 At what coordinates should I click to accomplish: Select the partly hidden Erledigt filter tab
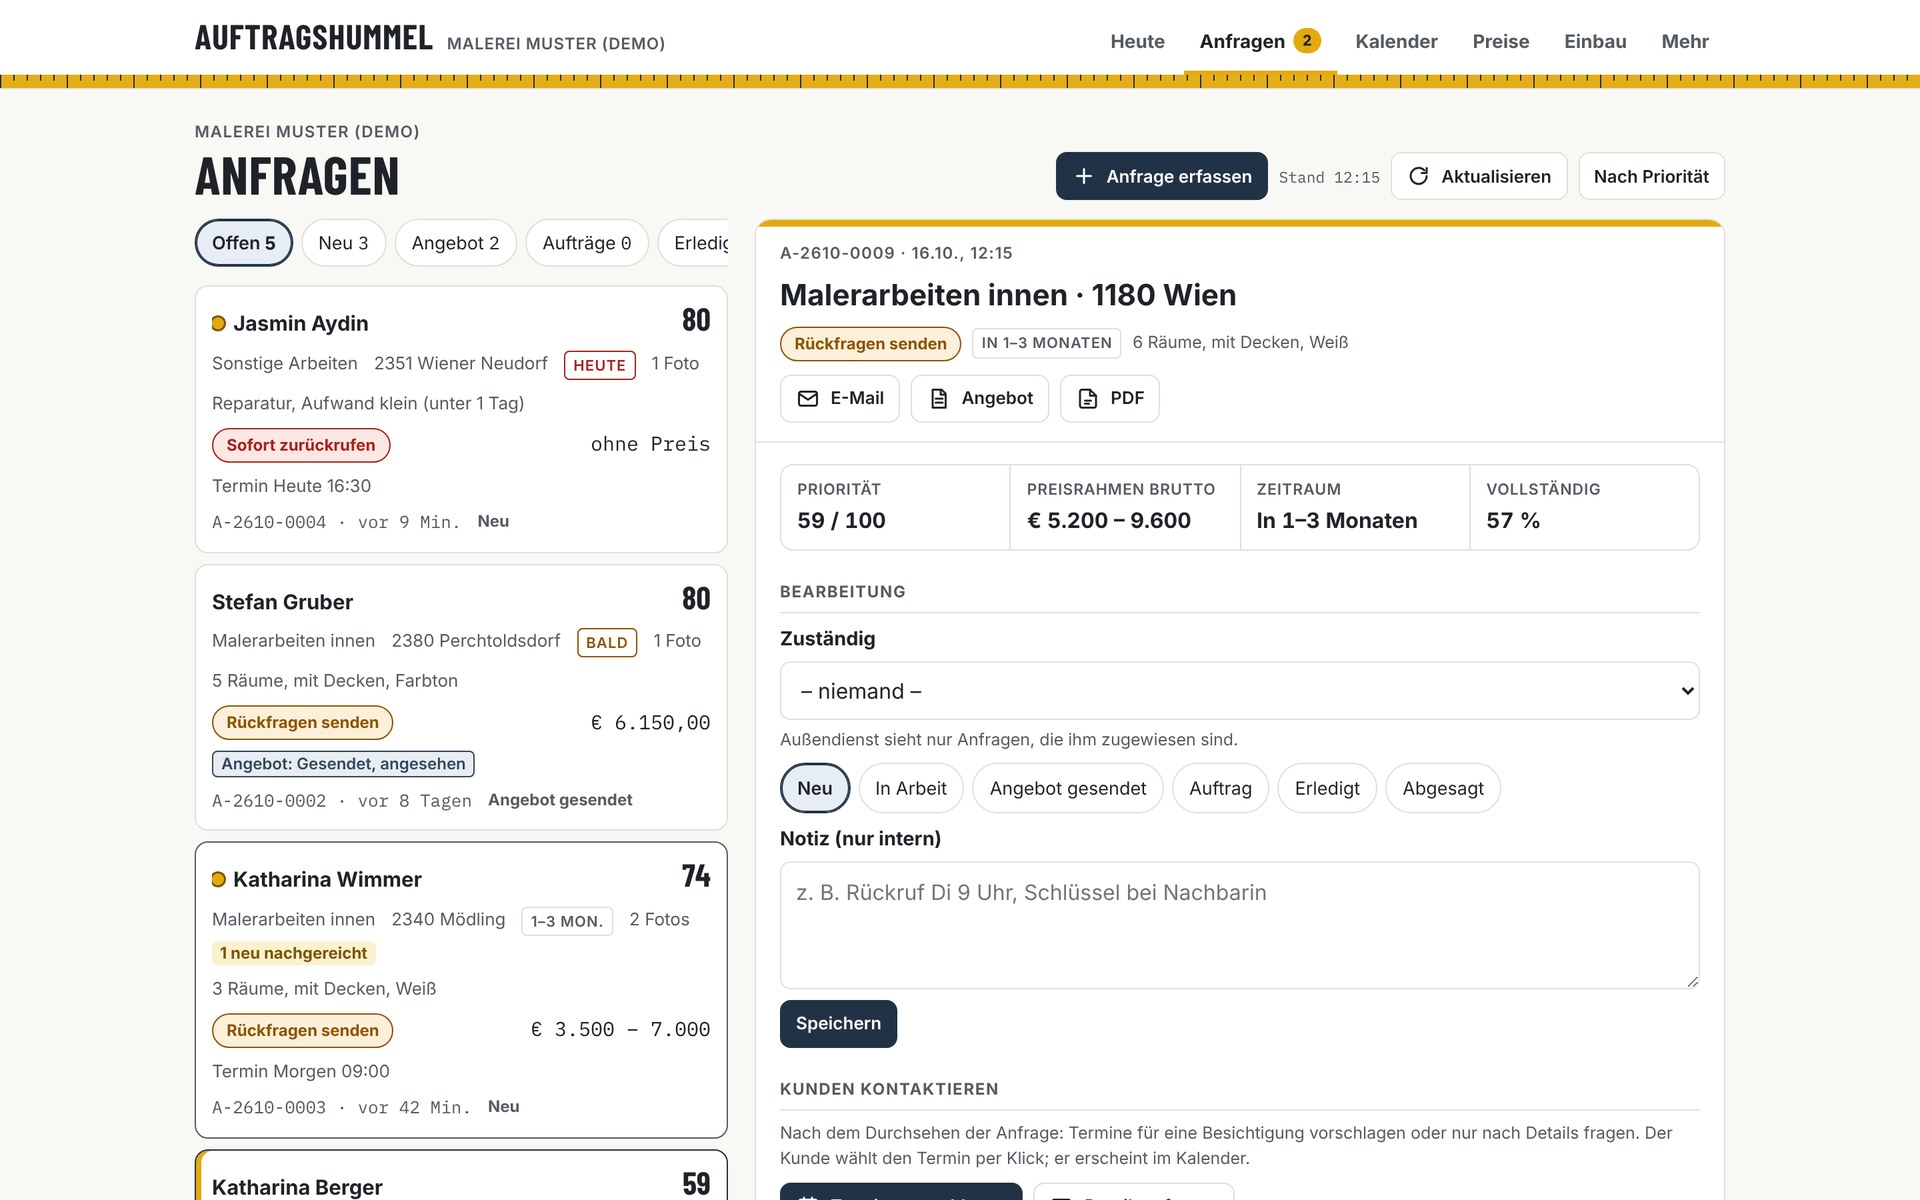point(694,243)
